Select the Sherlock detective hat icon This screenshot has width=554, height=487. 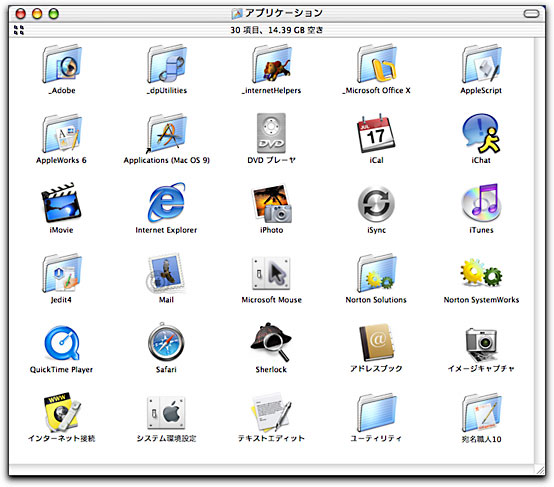click(x=271, y=342)
